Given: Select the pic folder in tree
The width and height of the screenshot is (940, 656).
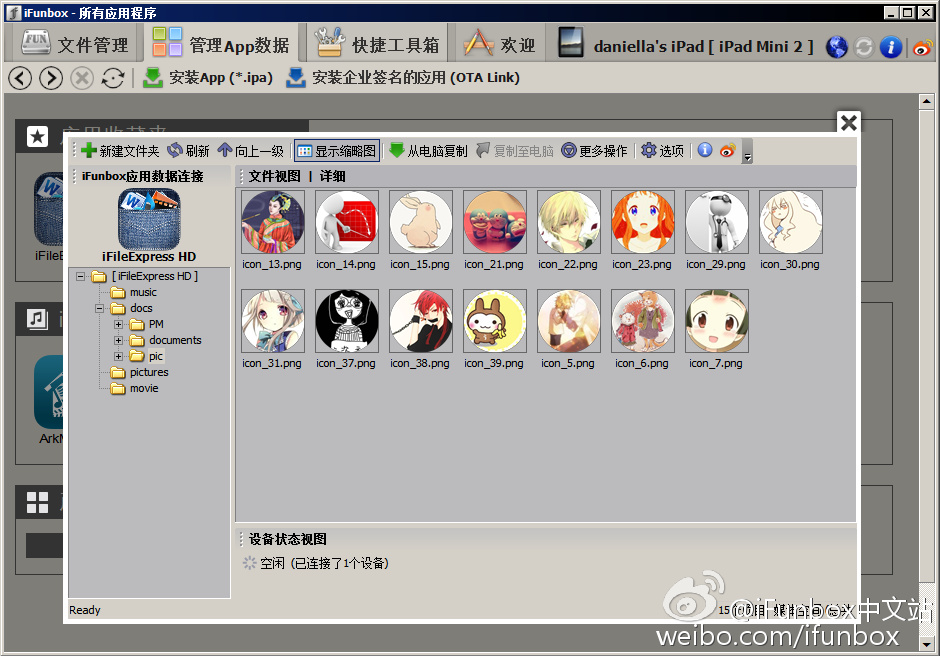Looking at the screenshot, I should 155,356.
